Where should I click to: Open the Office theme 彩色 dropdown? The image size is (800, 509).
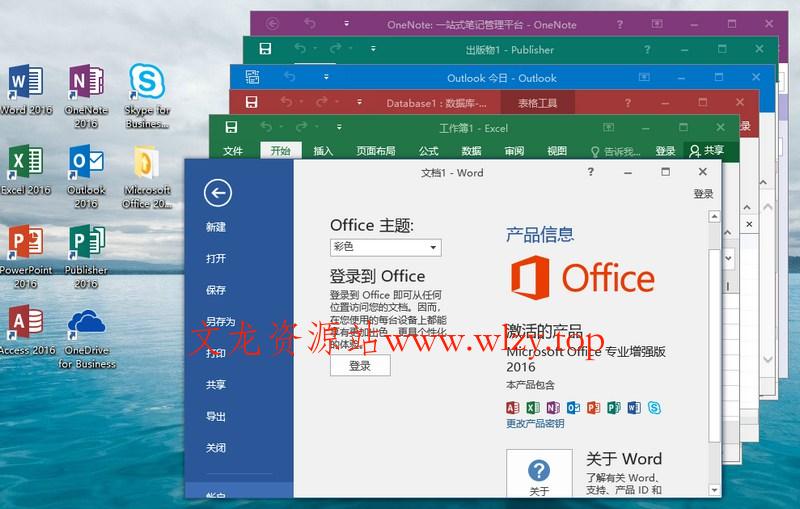tap(386, 247)
